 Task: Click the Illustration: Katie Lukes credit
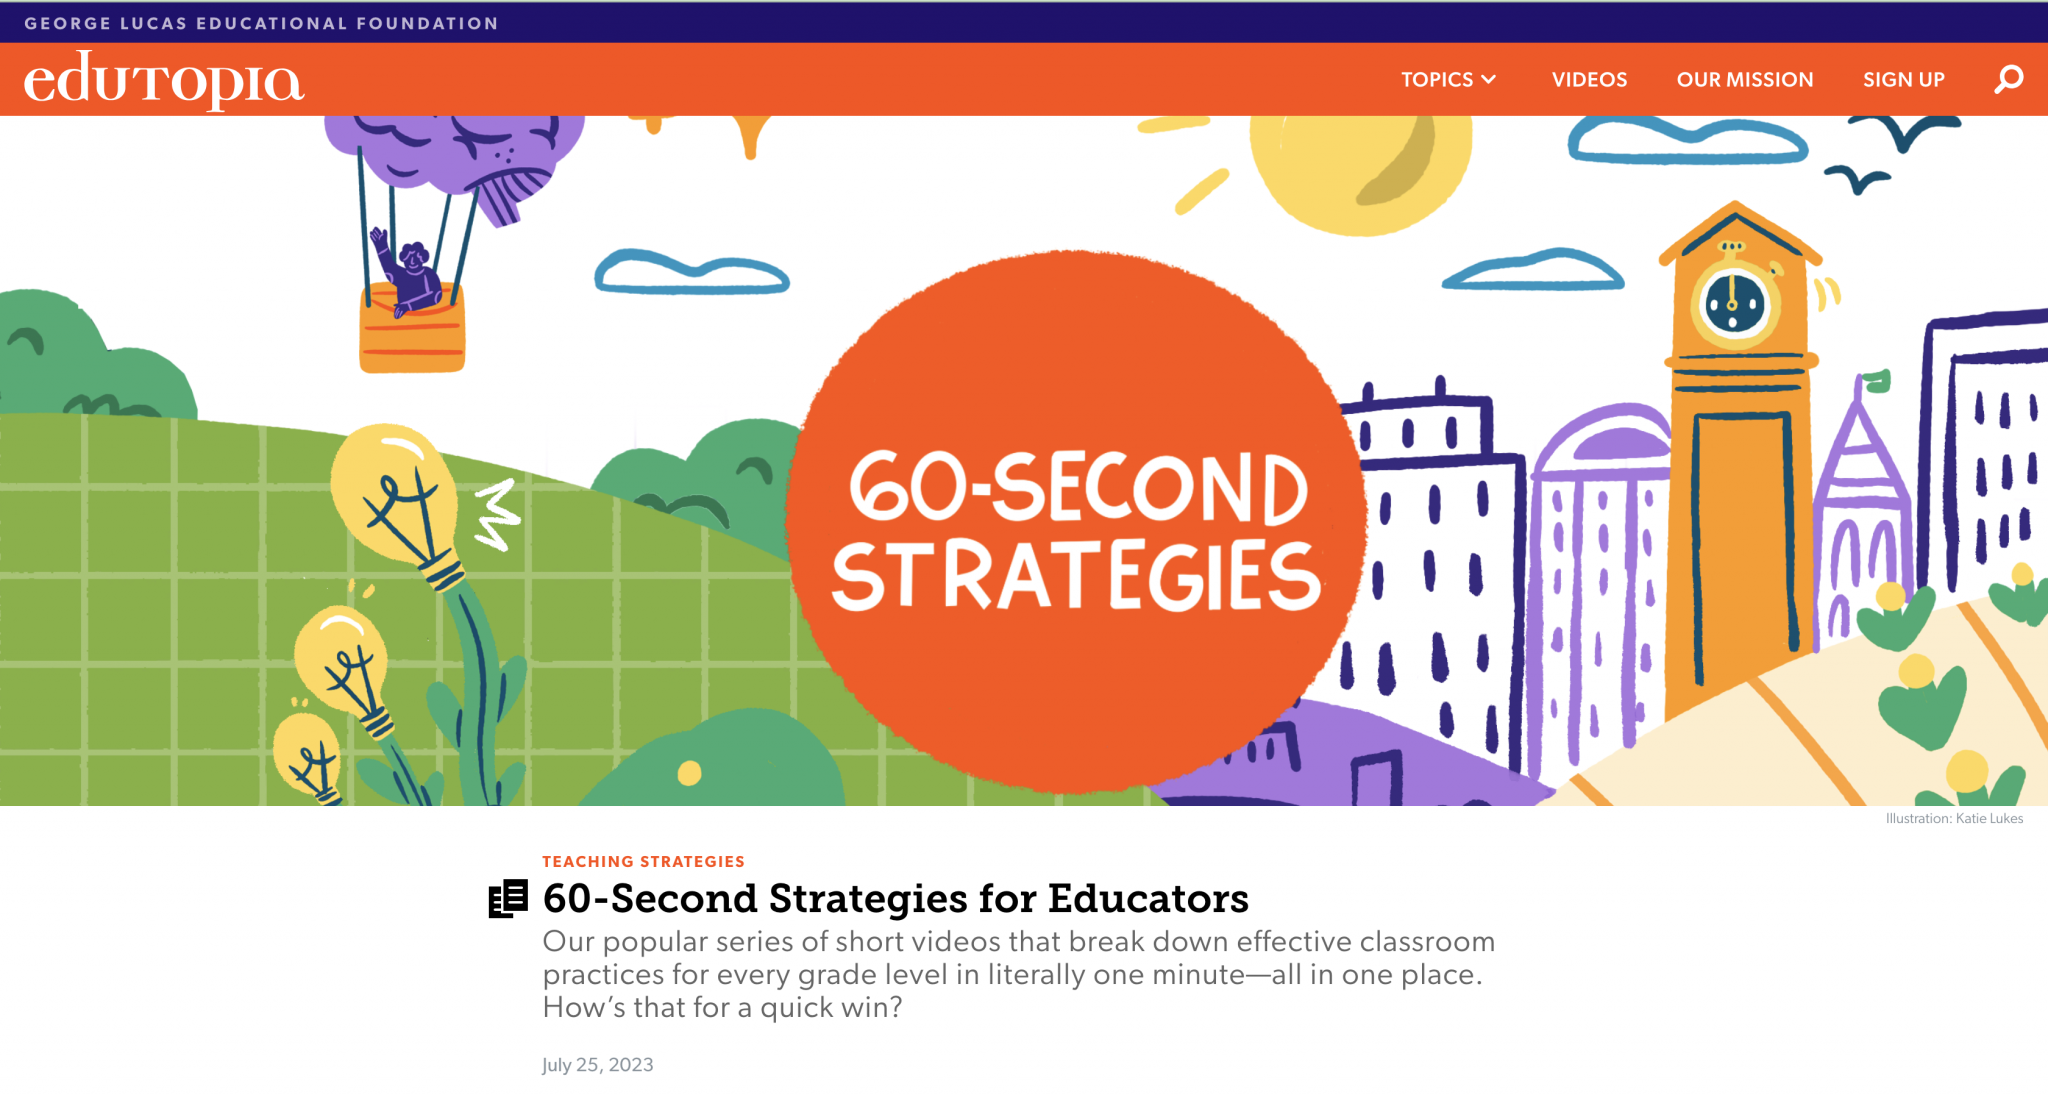(x=1953, y=818)
